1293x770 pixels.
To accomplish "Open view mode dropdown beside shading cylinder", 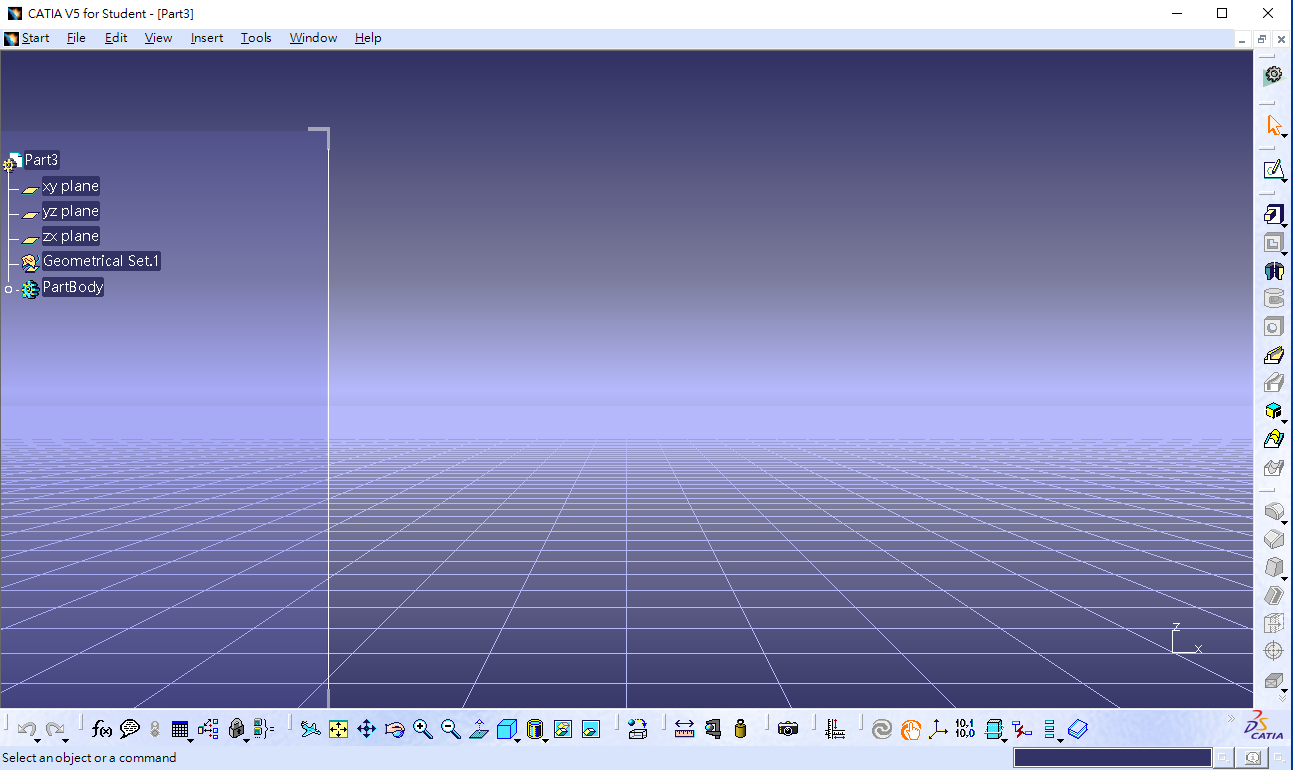I will [545, 740].
